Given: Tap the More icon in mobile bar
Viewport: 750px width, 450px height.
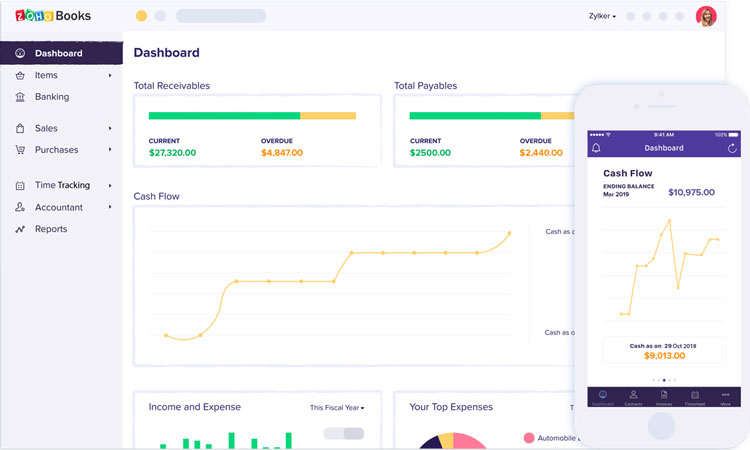Looking at the screenshot, I should pyautogui.click(x=725, y=397).
